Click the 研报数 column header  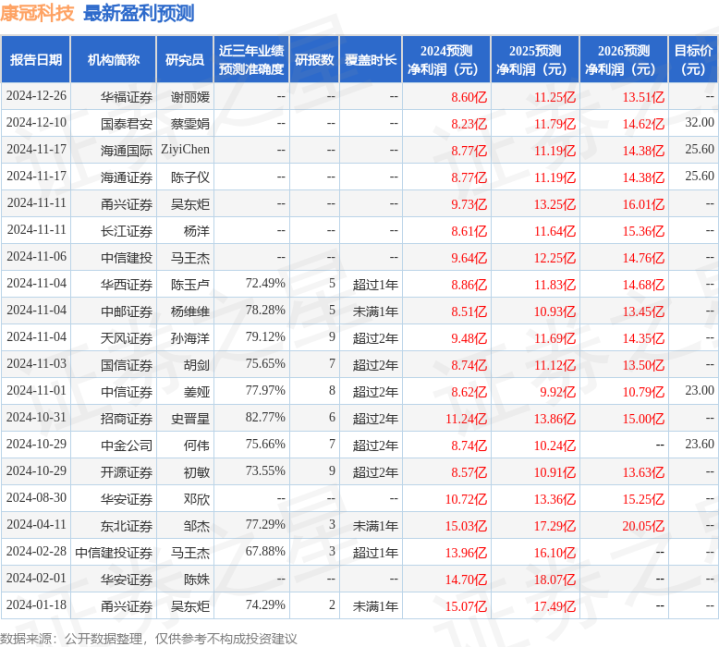point(314,60)
